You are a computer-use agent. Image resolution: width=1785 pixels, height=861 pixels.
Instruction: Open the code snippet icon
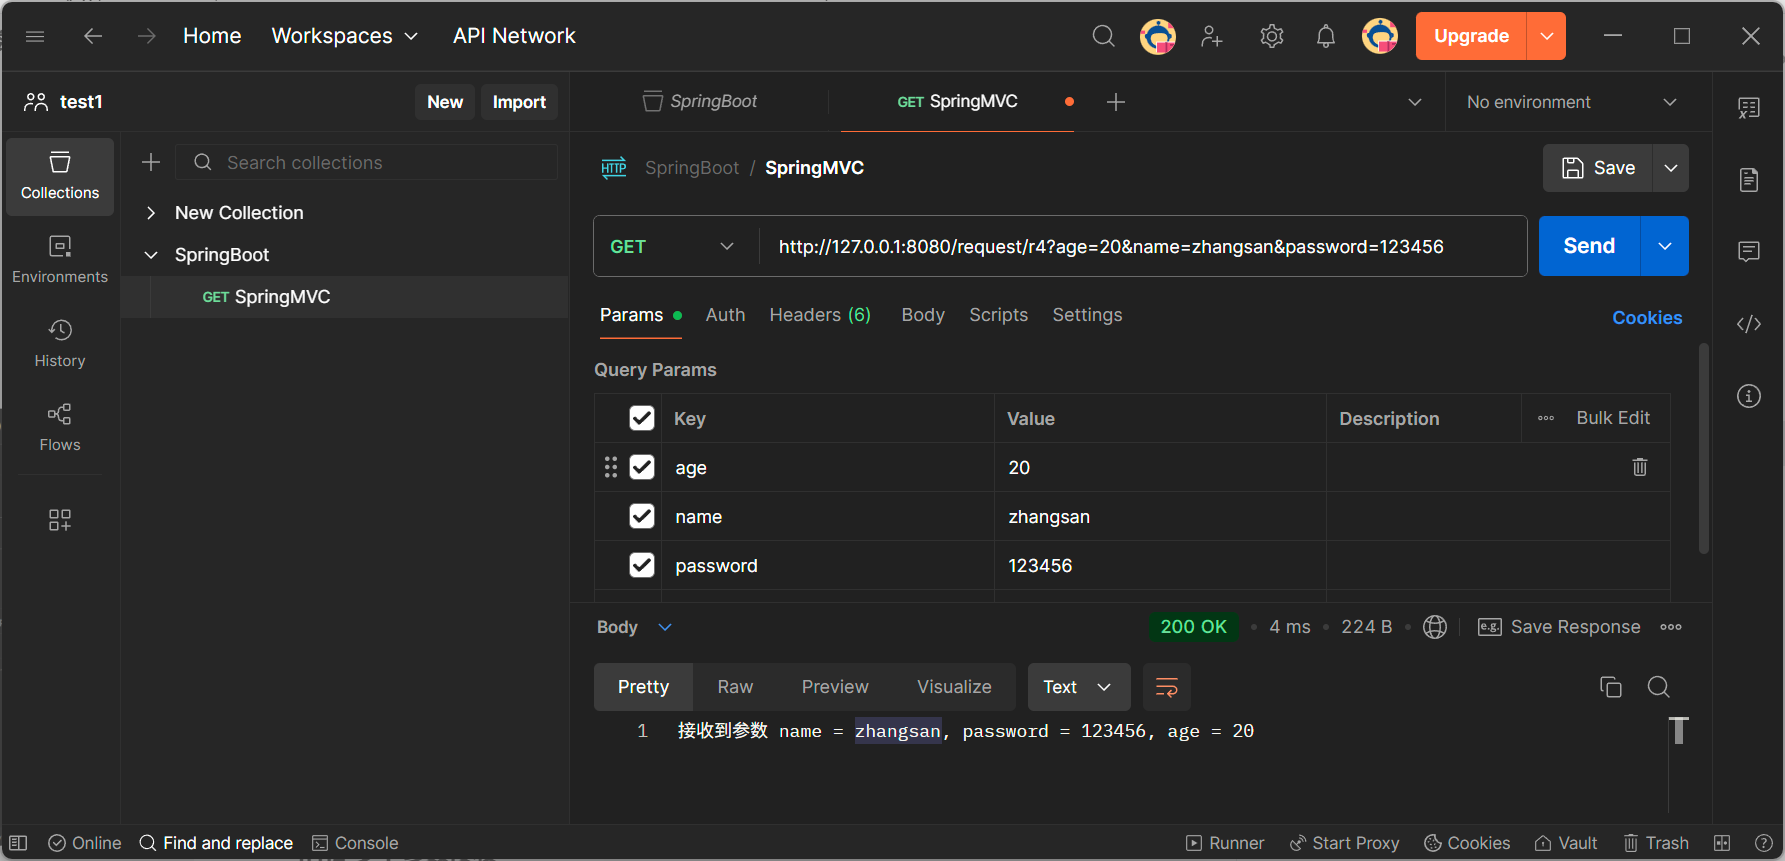pyautogui.click(x=1749, y=324)
